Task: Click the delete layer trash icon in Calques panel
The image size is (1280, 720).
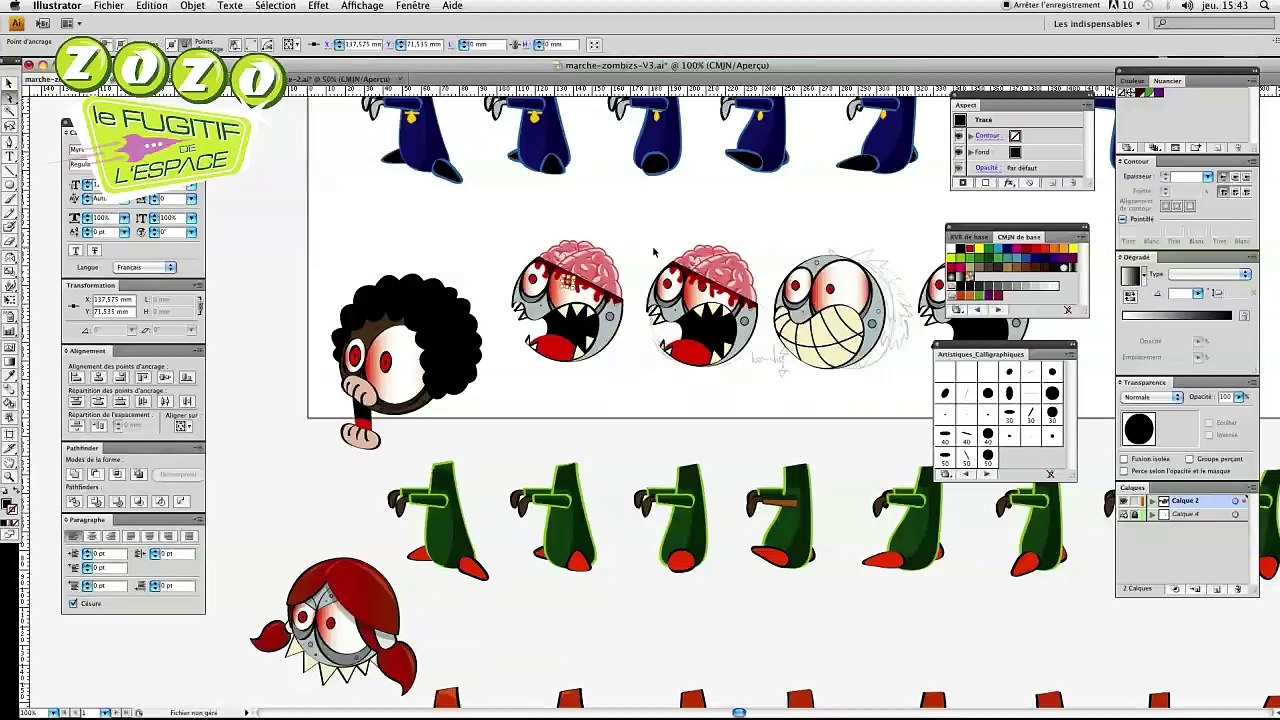Action: click(1237, 589)
